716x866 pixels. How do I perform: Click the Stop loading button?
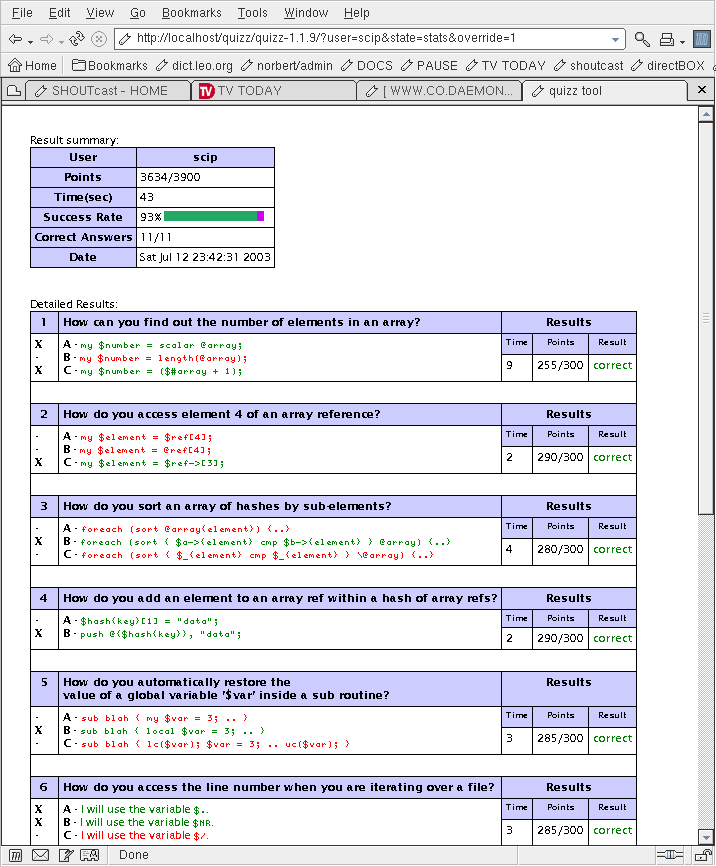pos(99,39)
